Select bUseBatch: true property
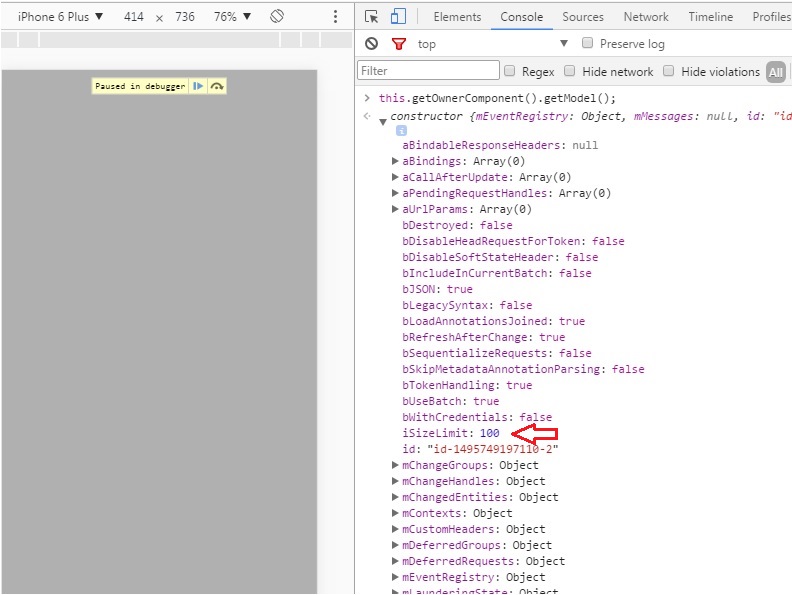Screen dimensions: 792x595 tap(451, 402)
